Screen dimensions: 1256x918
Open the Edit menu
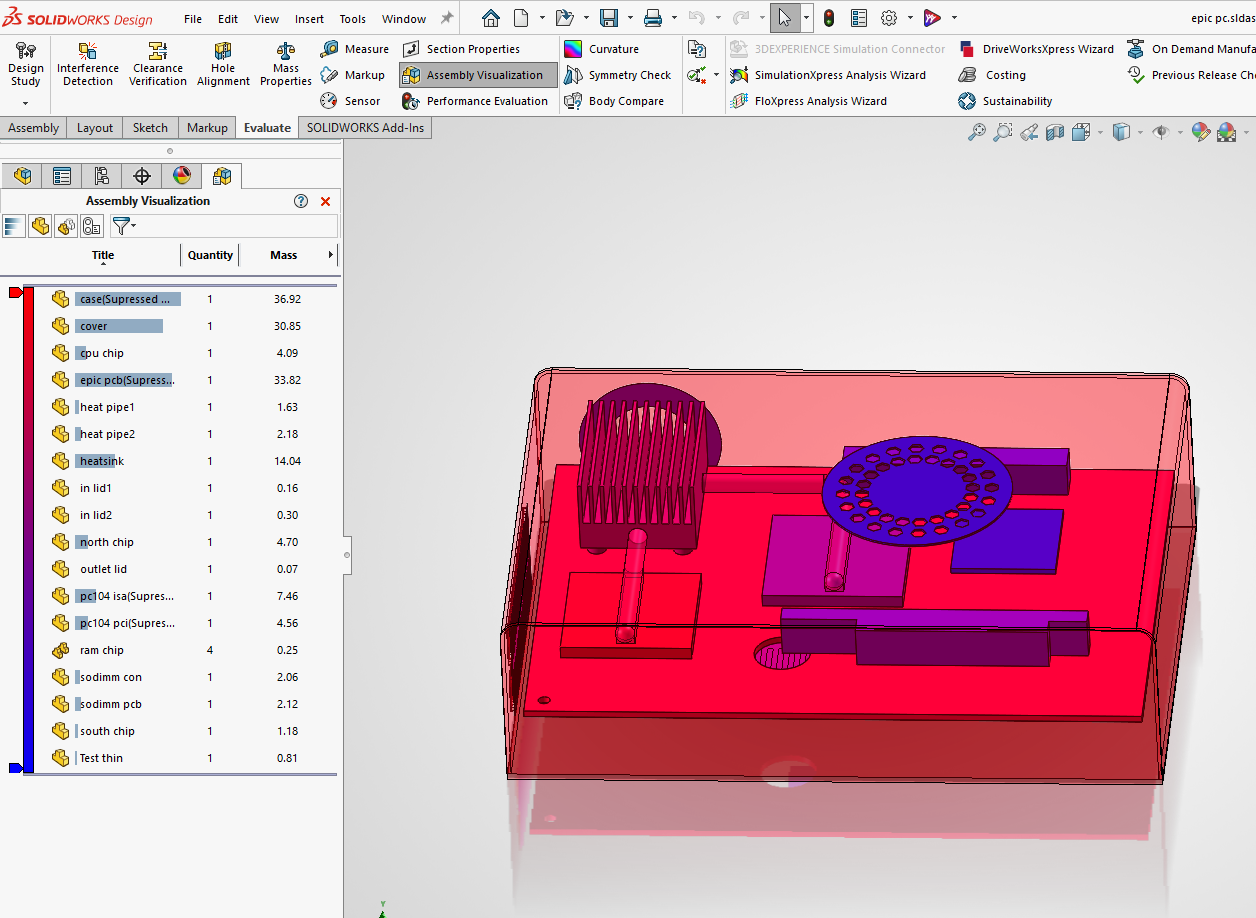[228, 19]
